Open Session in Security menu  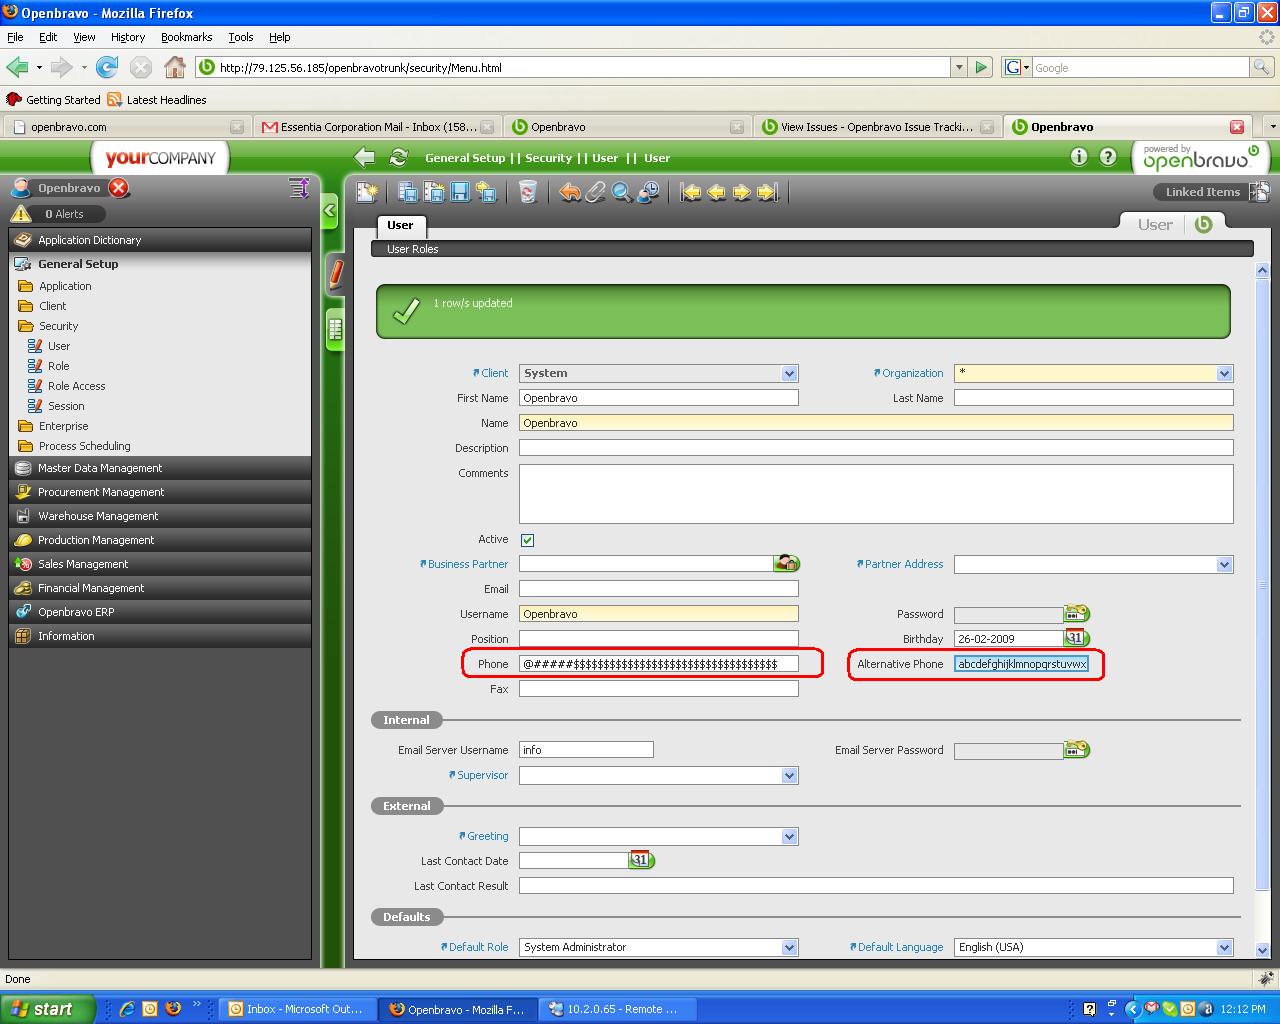66,406
